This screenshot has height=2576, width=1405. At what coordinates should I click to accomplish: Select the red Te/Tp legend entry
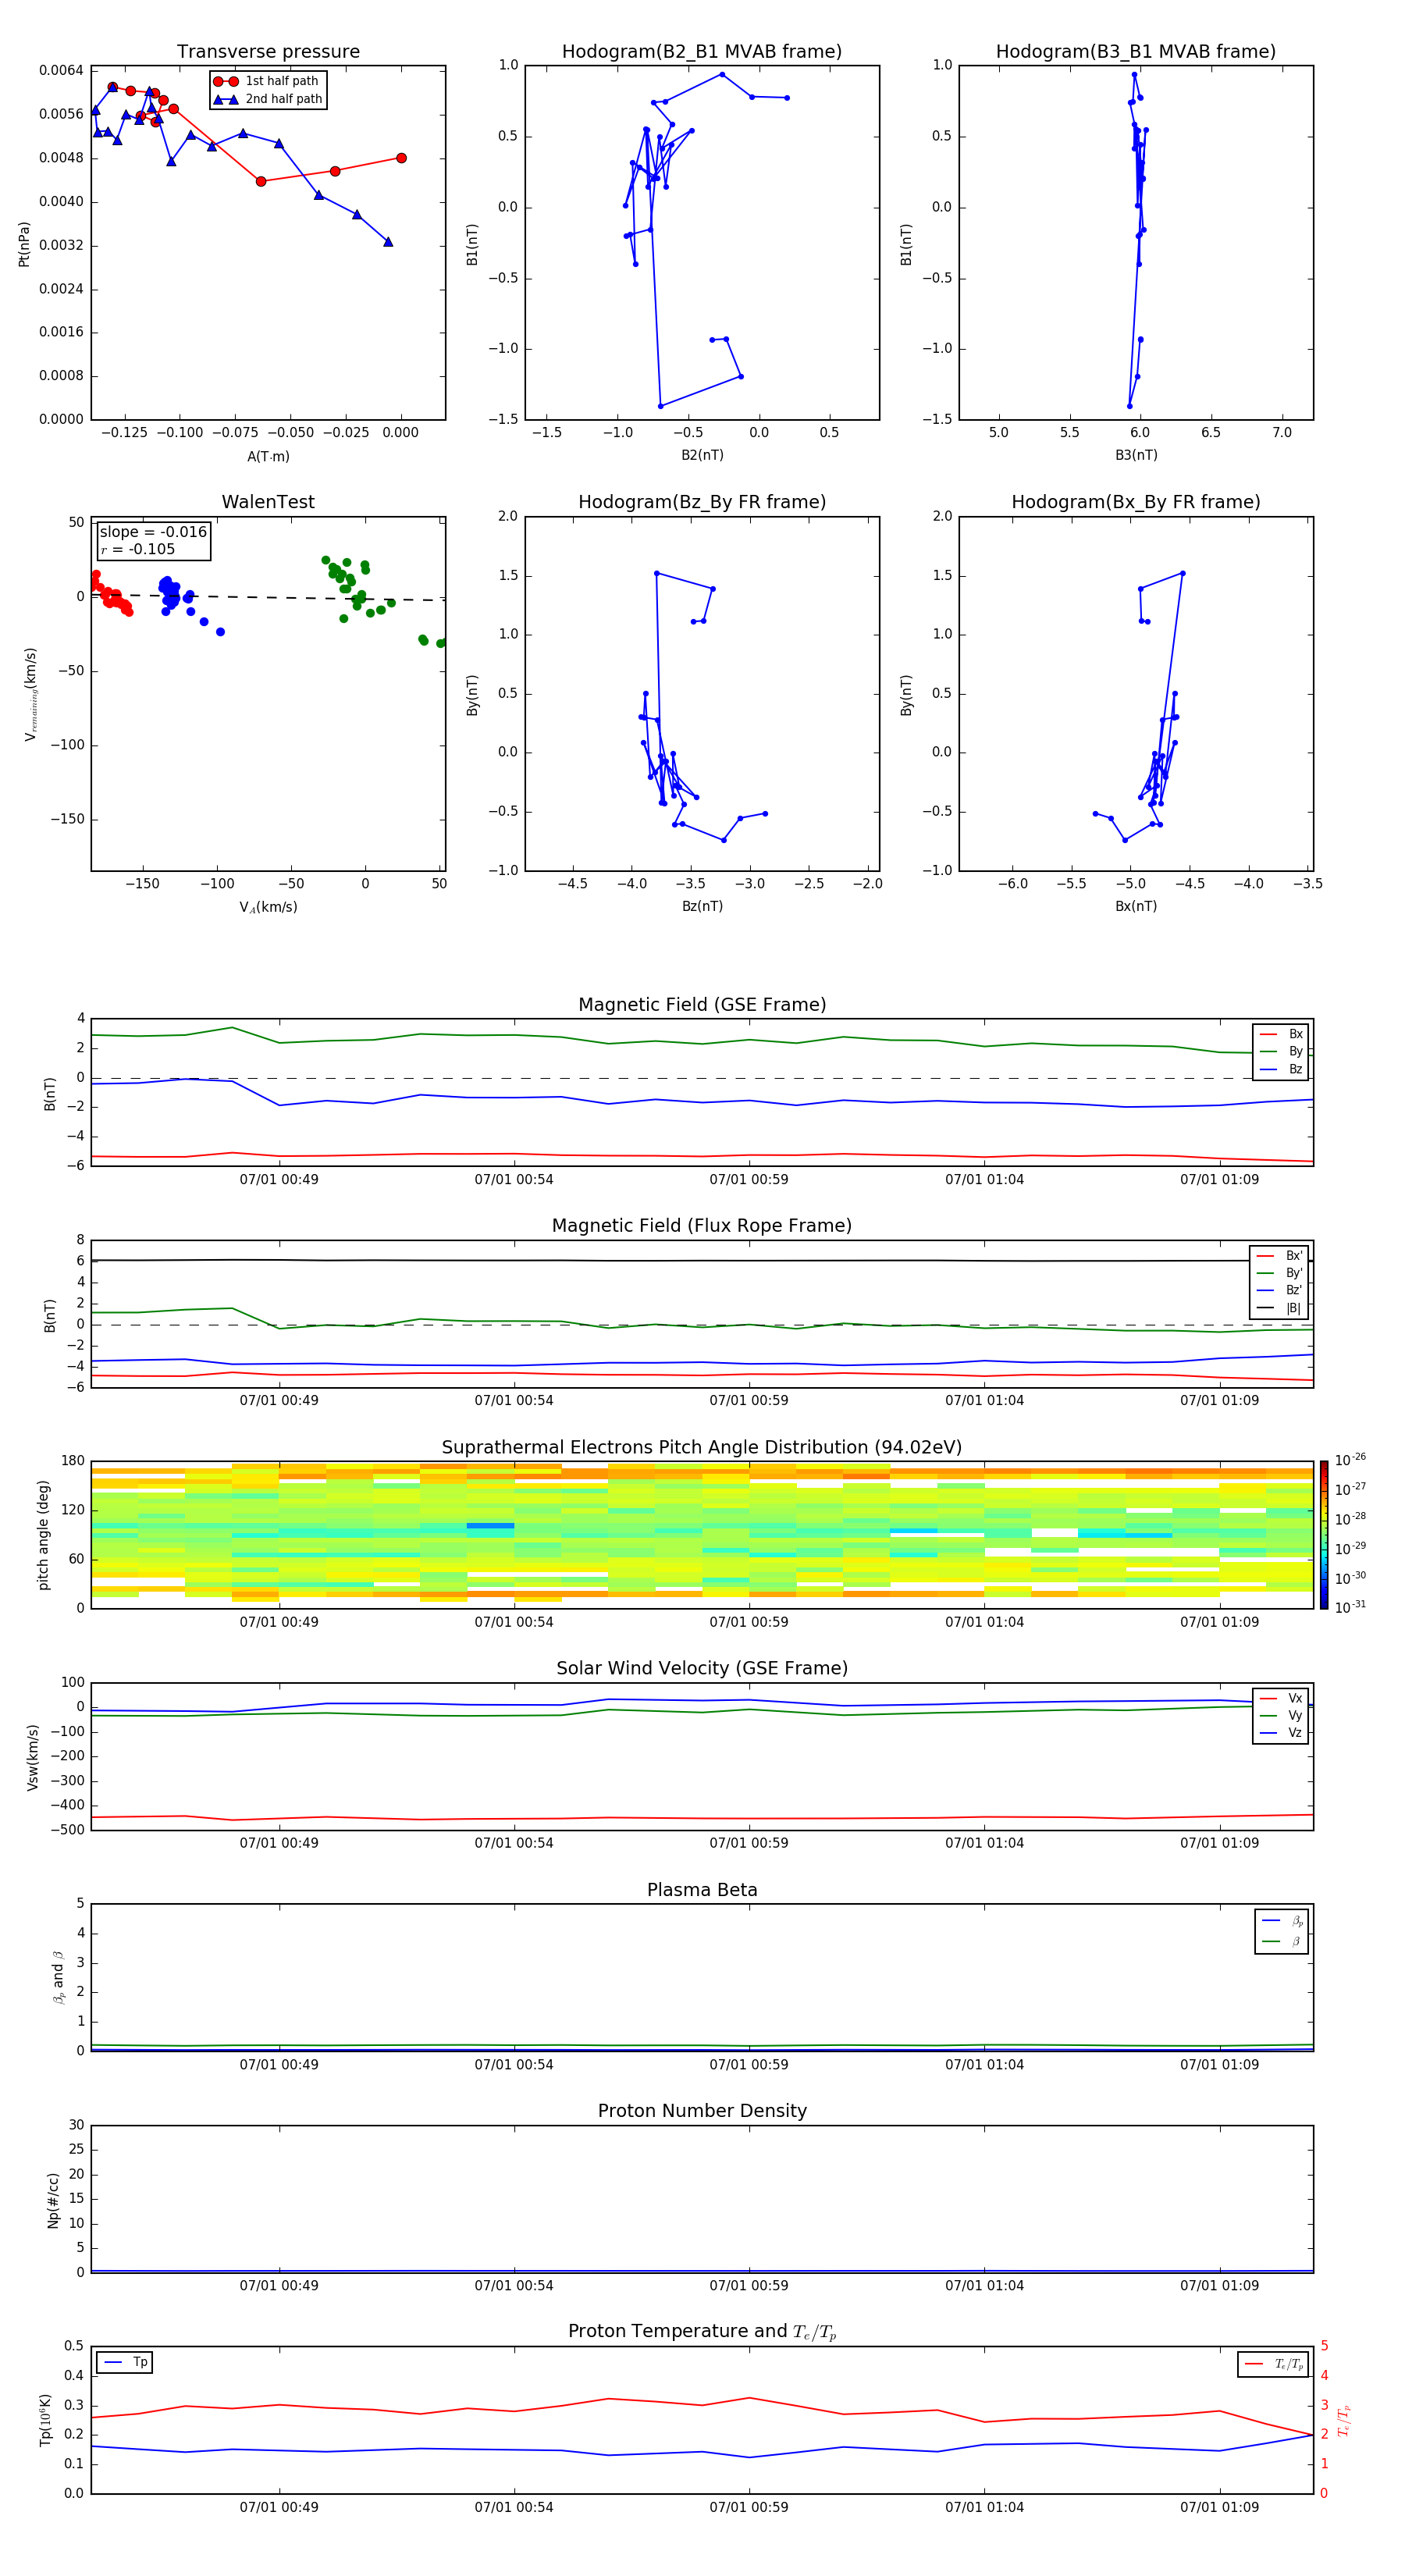click(1275, 2364)
